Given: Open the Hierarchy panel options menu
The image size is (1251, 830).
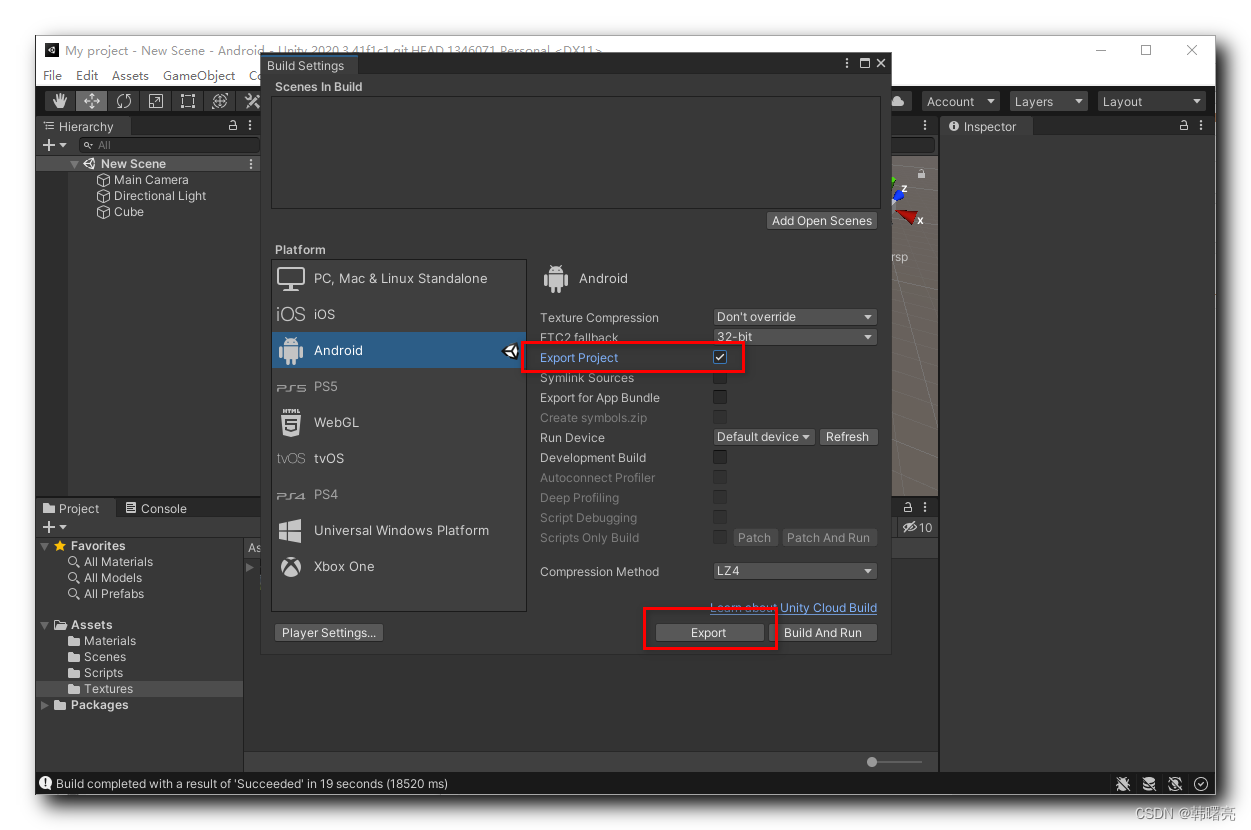Looking at the screenshot, I should coord(250,126).
